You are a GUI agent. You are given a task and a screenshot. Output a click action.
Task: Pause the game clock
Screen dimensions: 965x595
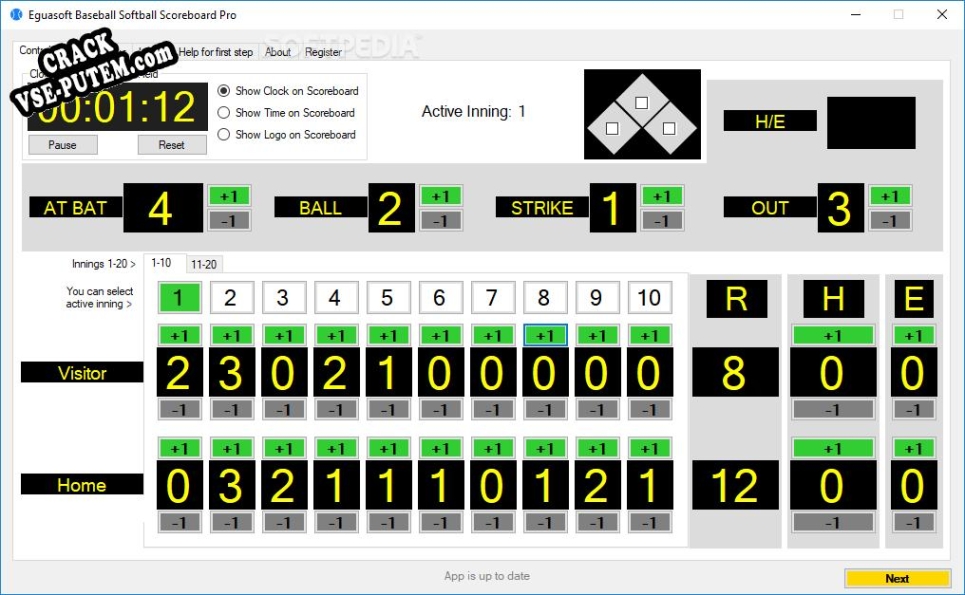point(63,145)
